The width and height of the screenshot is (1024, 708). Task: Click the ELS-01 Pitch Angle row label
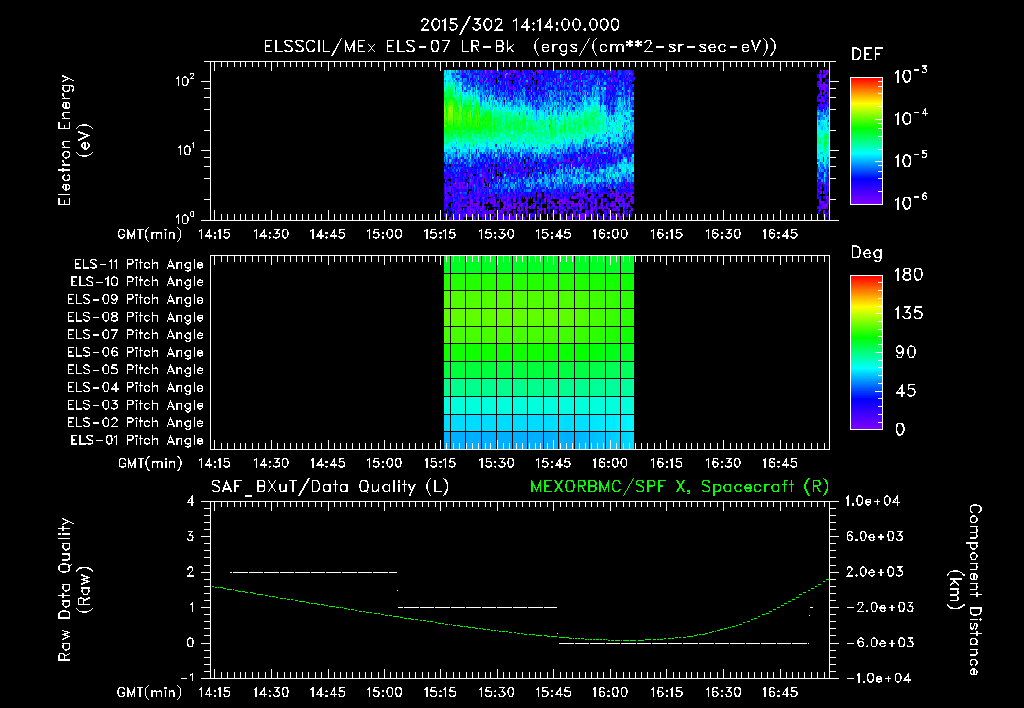click(x=137, y=440)
